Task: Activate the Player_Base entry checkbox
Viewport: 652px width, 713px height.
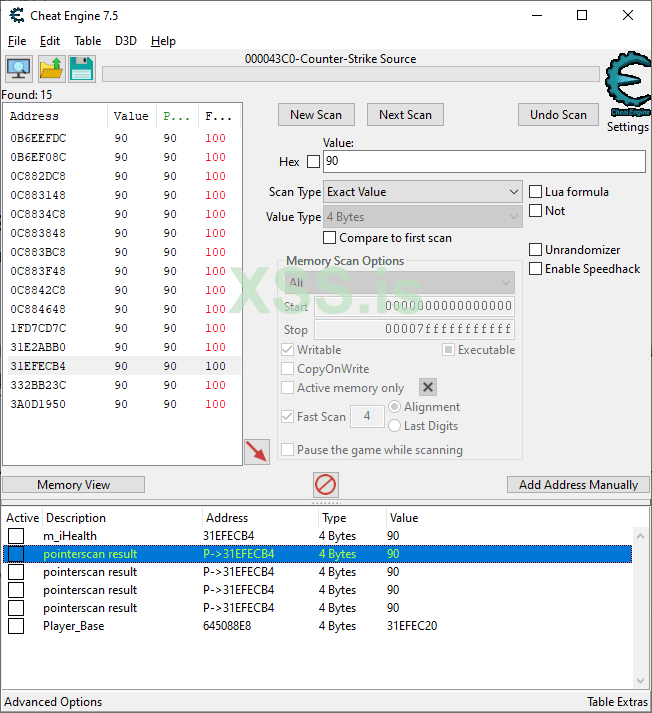Action: [x=16, y=626]
